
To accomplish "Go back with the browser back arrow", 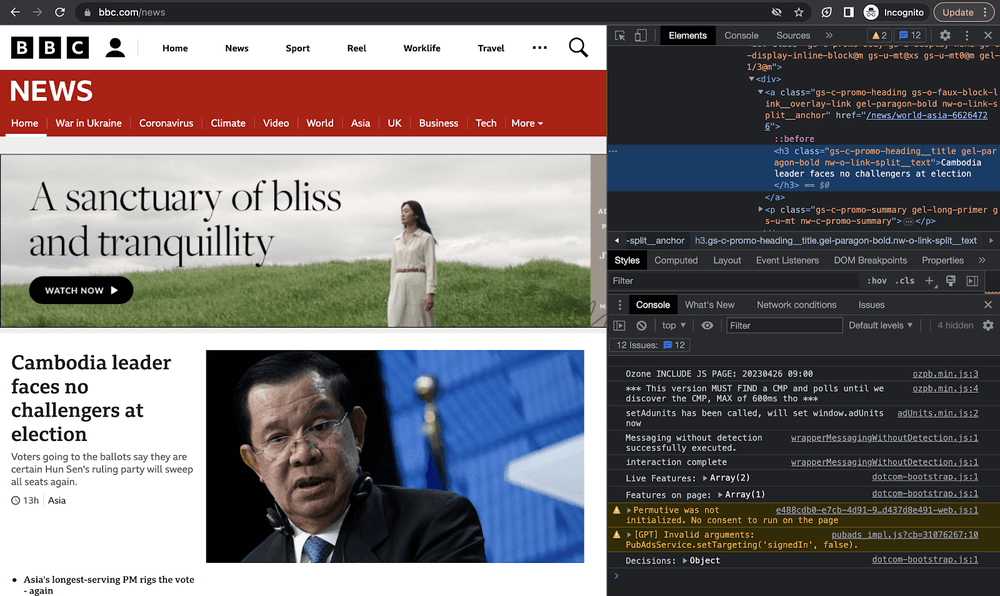I will [15, 12].
